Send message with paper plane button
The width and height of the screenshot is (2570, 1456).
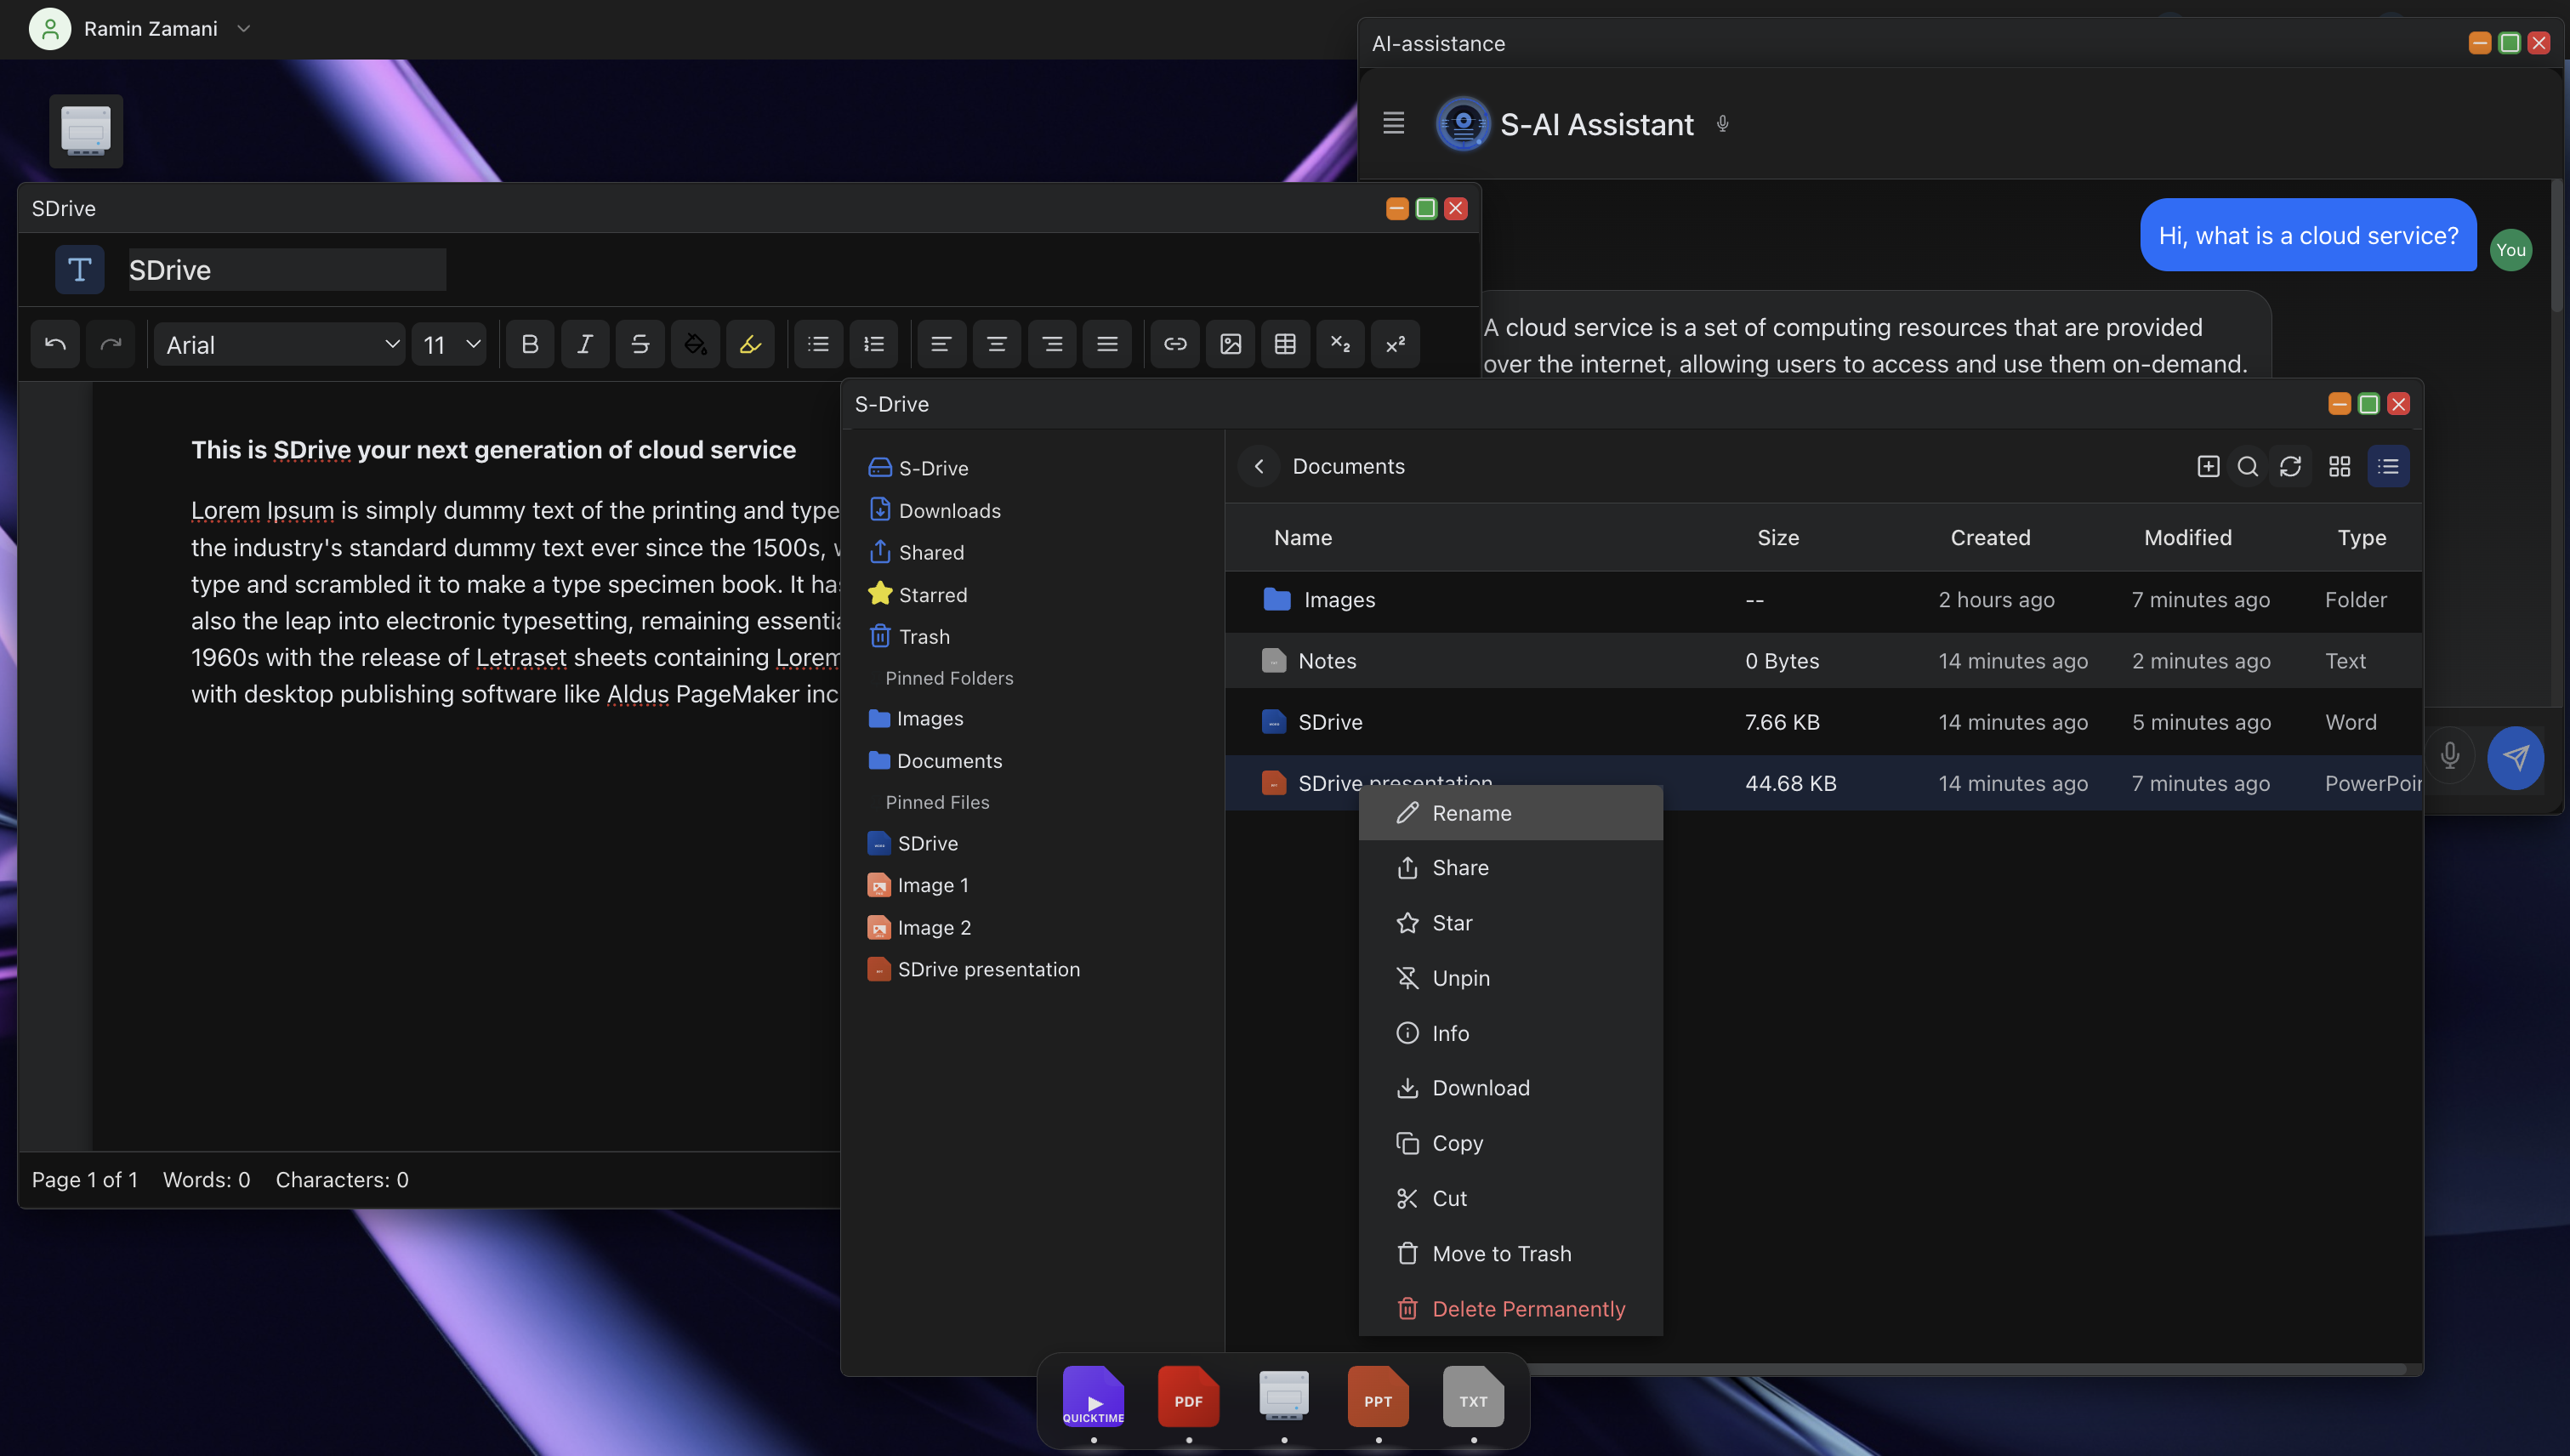pyautogui.click(x=2515, y=757)
